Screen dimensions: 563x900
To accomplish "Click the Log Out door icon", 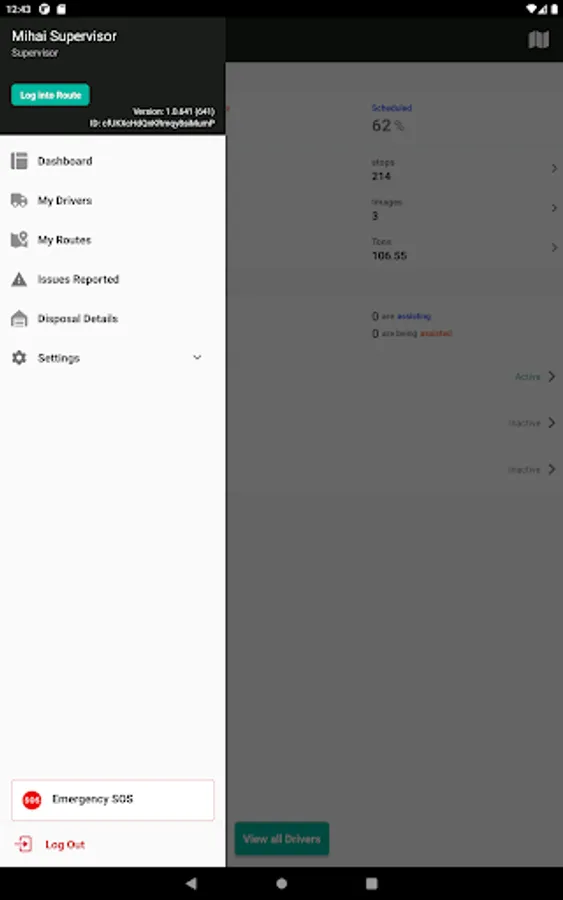I will point(24,844).
